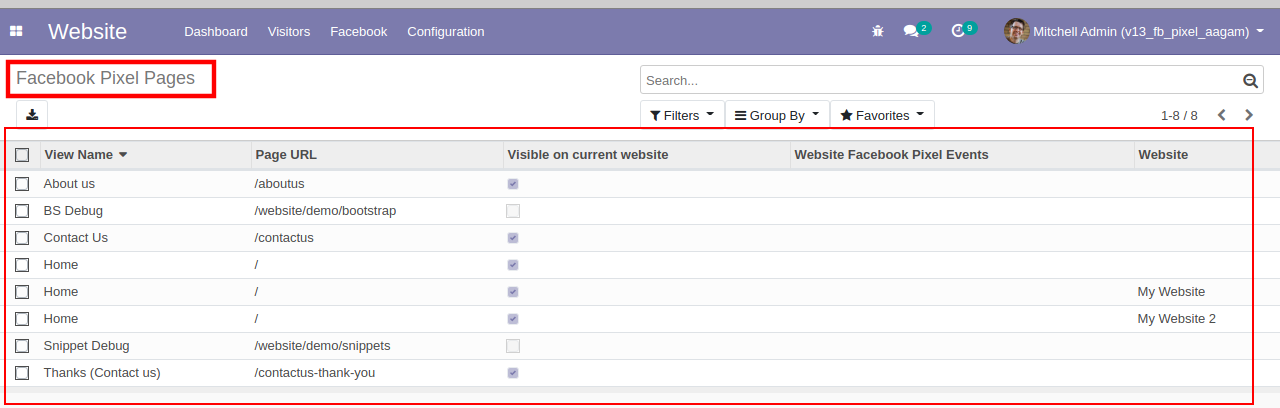Open the Facebook menu

[358, 31]
